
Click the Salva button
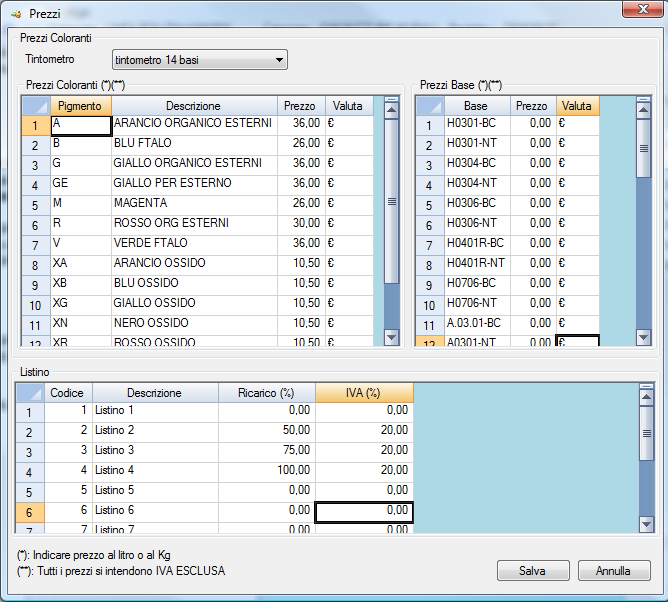(533, 570)
